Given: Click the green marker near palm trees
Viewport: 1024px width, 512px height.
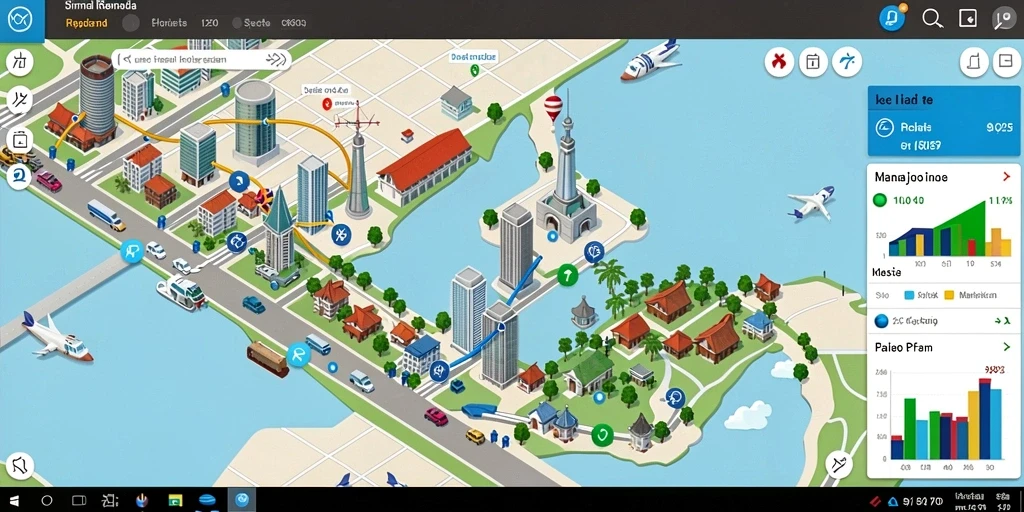Looking at the screenshot, I should 567,275.
